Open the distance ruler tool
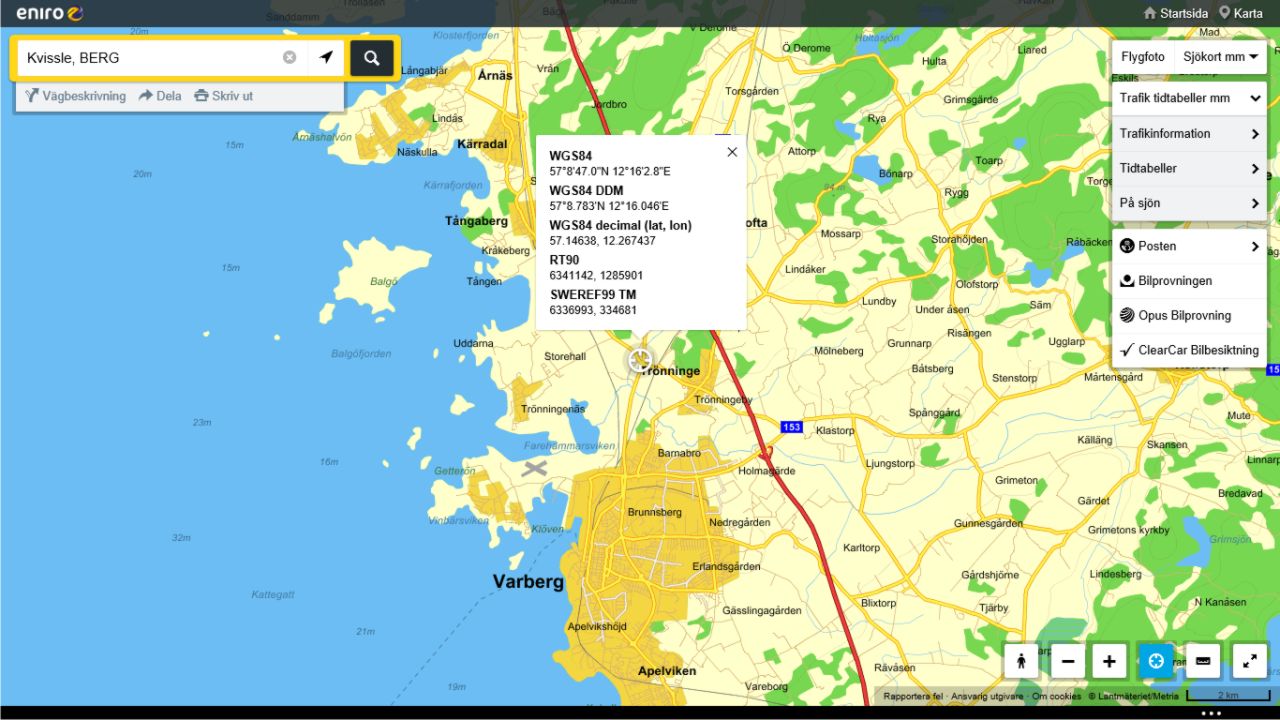1280x720 pixels. click(x=1203, y=661)
